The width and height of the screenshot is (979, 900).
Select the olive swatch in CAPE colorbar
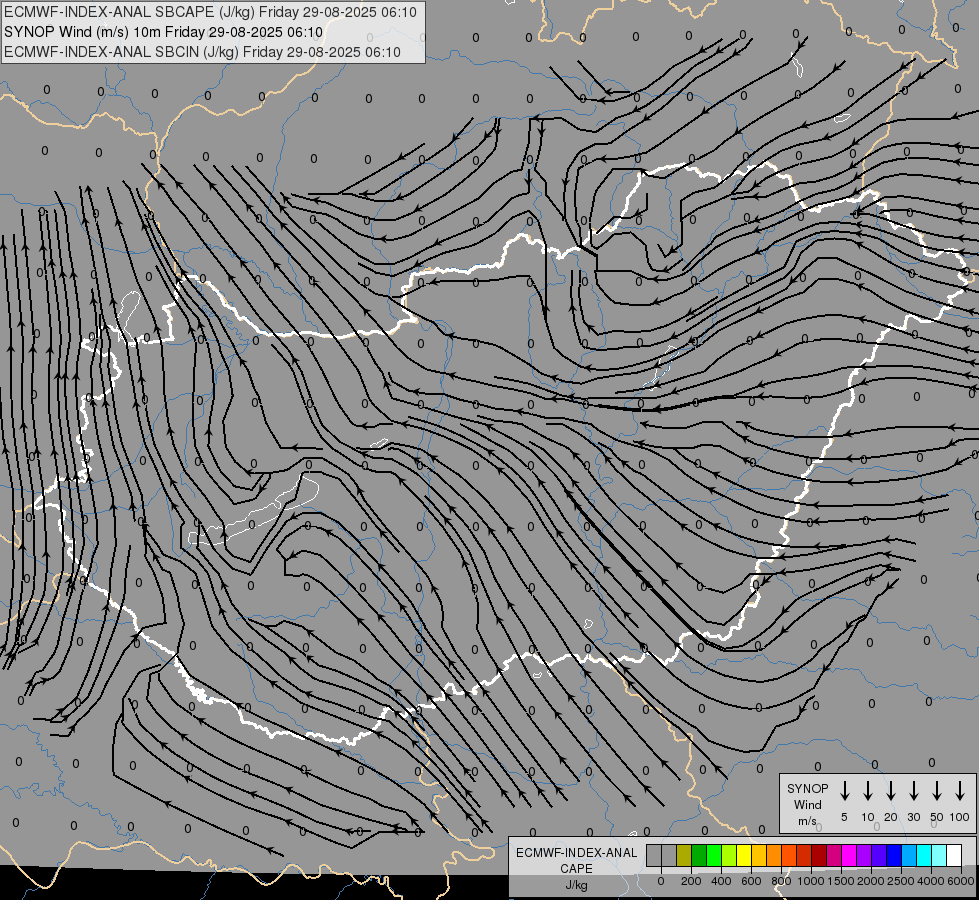tap(684, 855)
